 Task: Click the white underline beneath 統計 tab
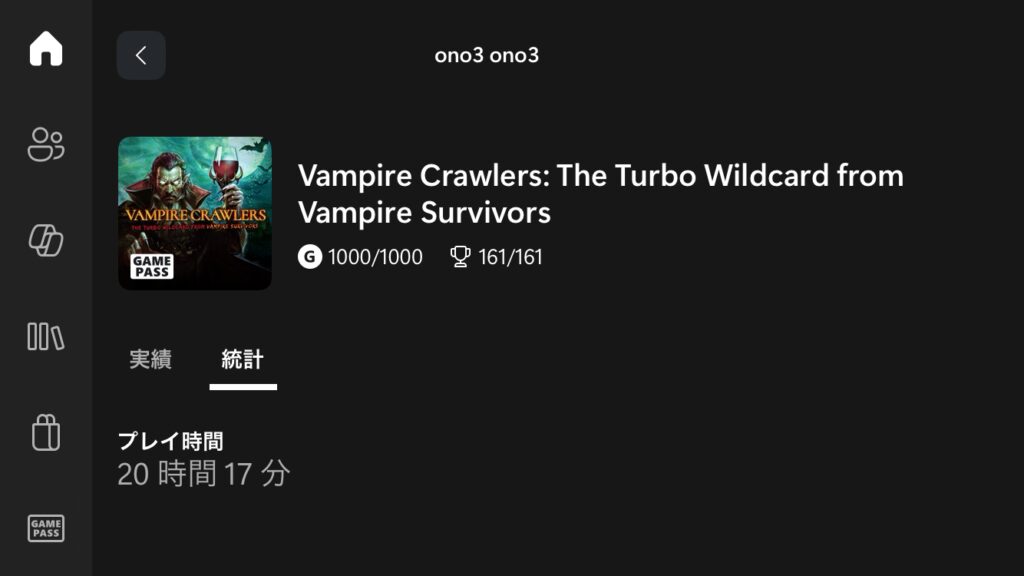[243, 386]
